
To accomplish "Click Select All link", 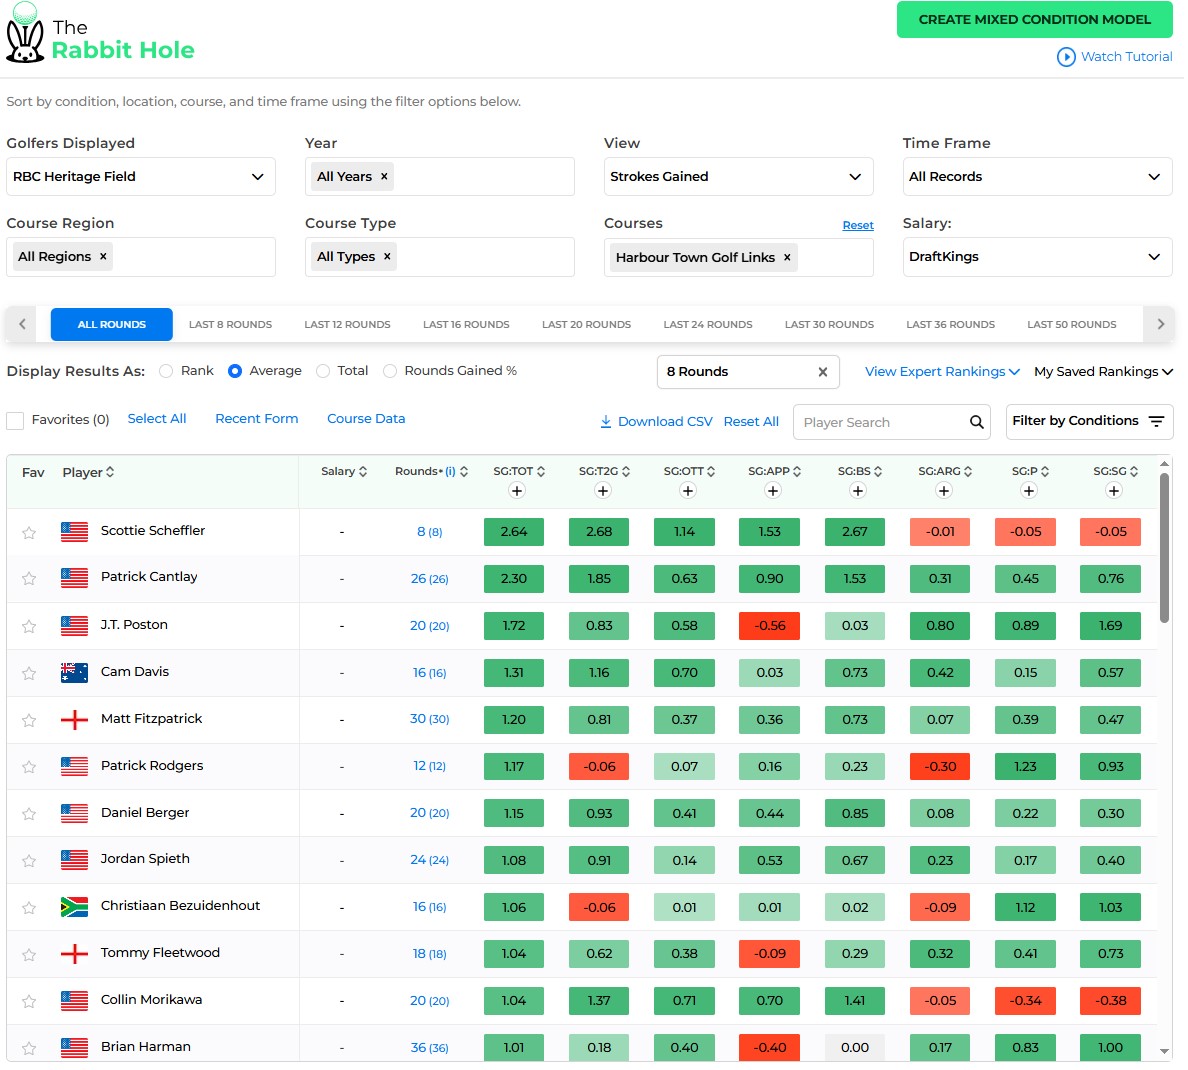I will [x=157, y=420].
